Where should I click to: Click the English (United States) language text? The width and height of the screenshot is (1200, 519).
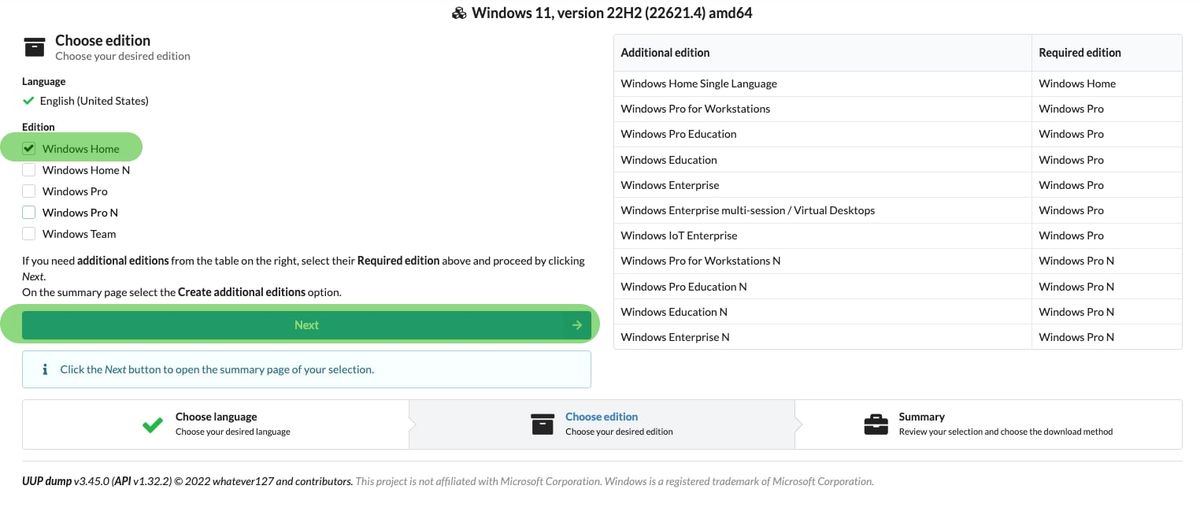point(94,101)
